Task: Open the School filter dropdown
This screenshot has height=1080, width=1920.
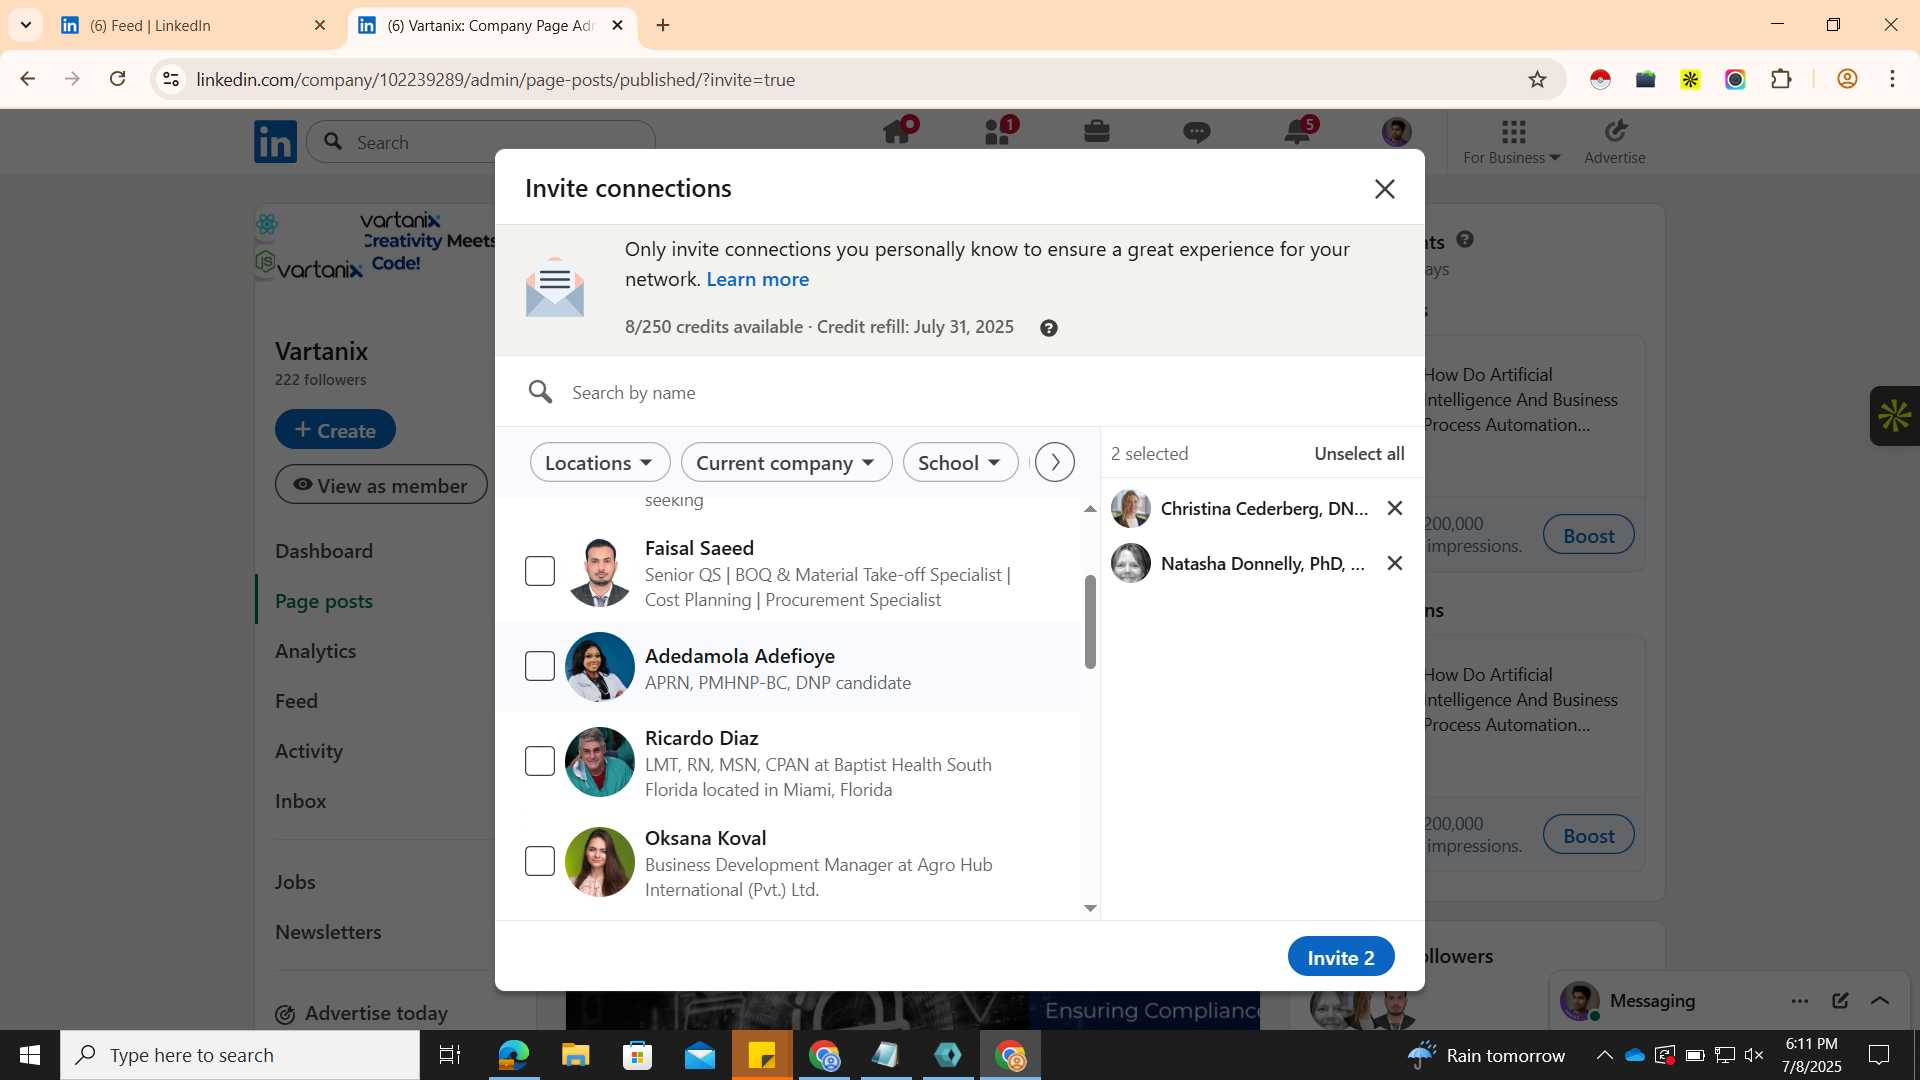Action: (960, 462)
